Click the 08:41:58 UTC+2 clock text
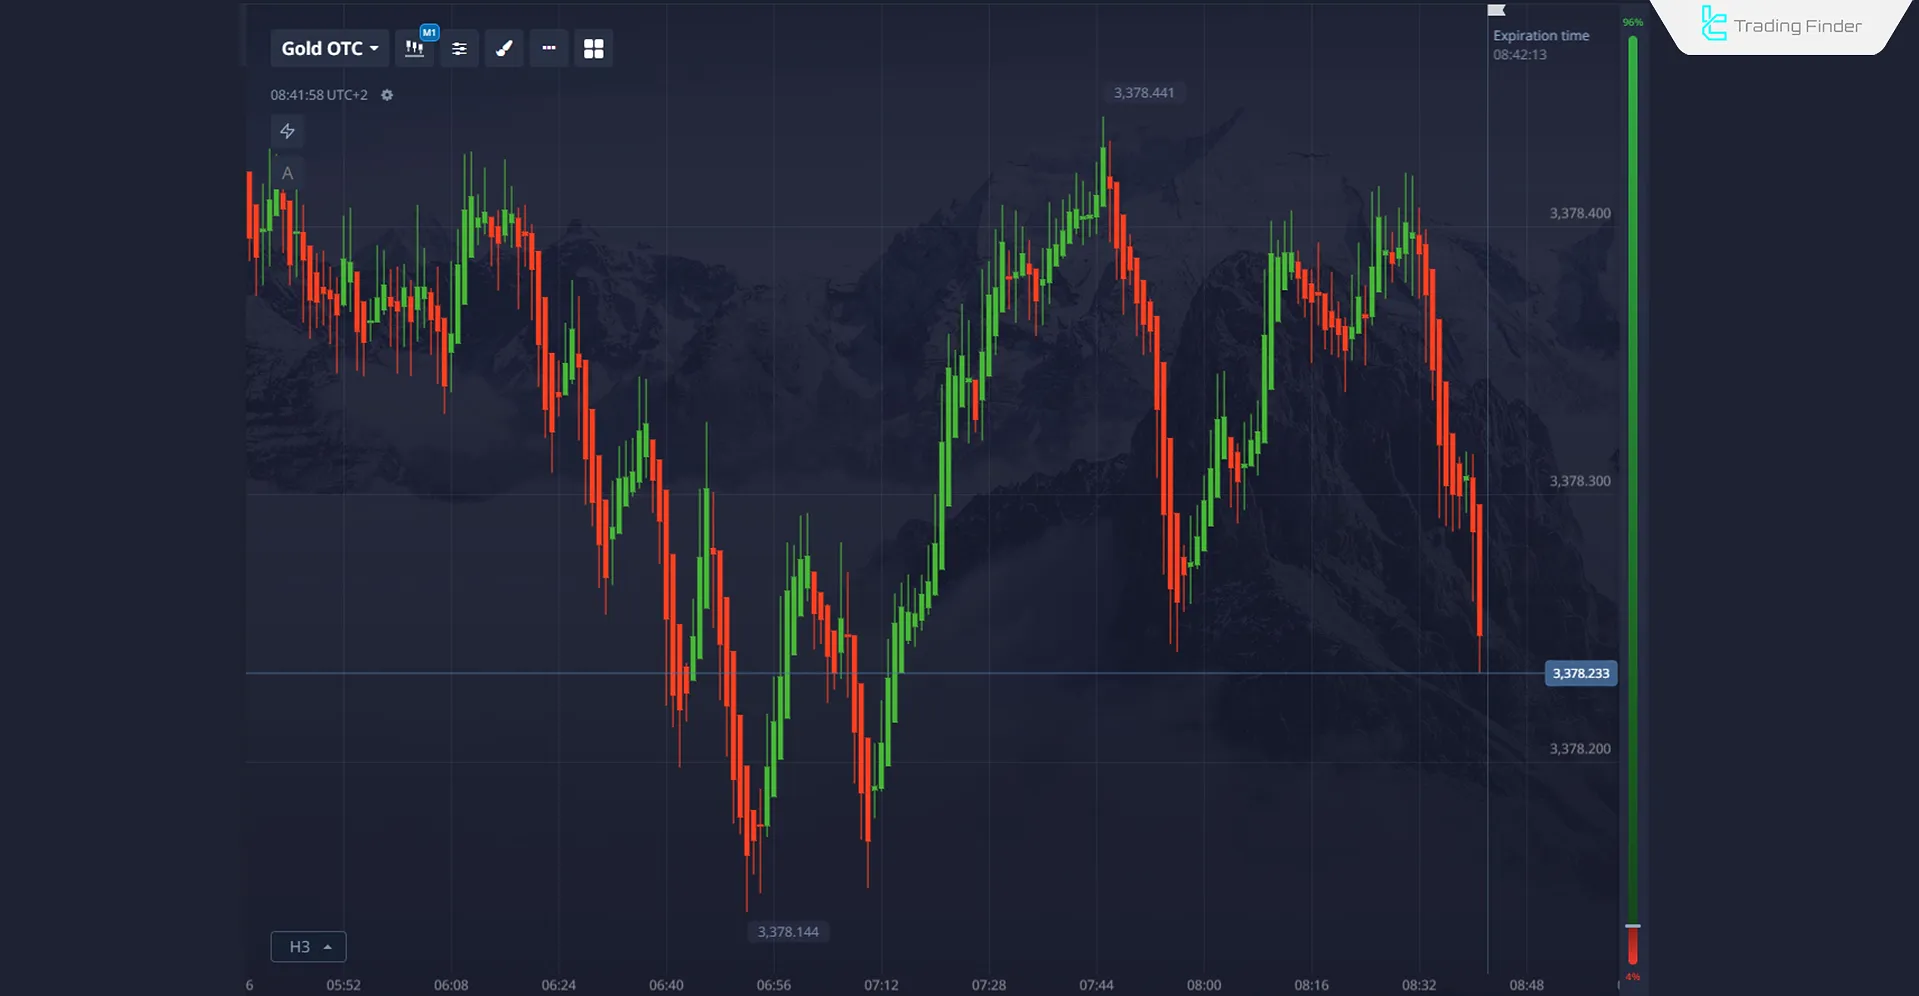Viewport: 1919px width, 996px height. [318, 95]
